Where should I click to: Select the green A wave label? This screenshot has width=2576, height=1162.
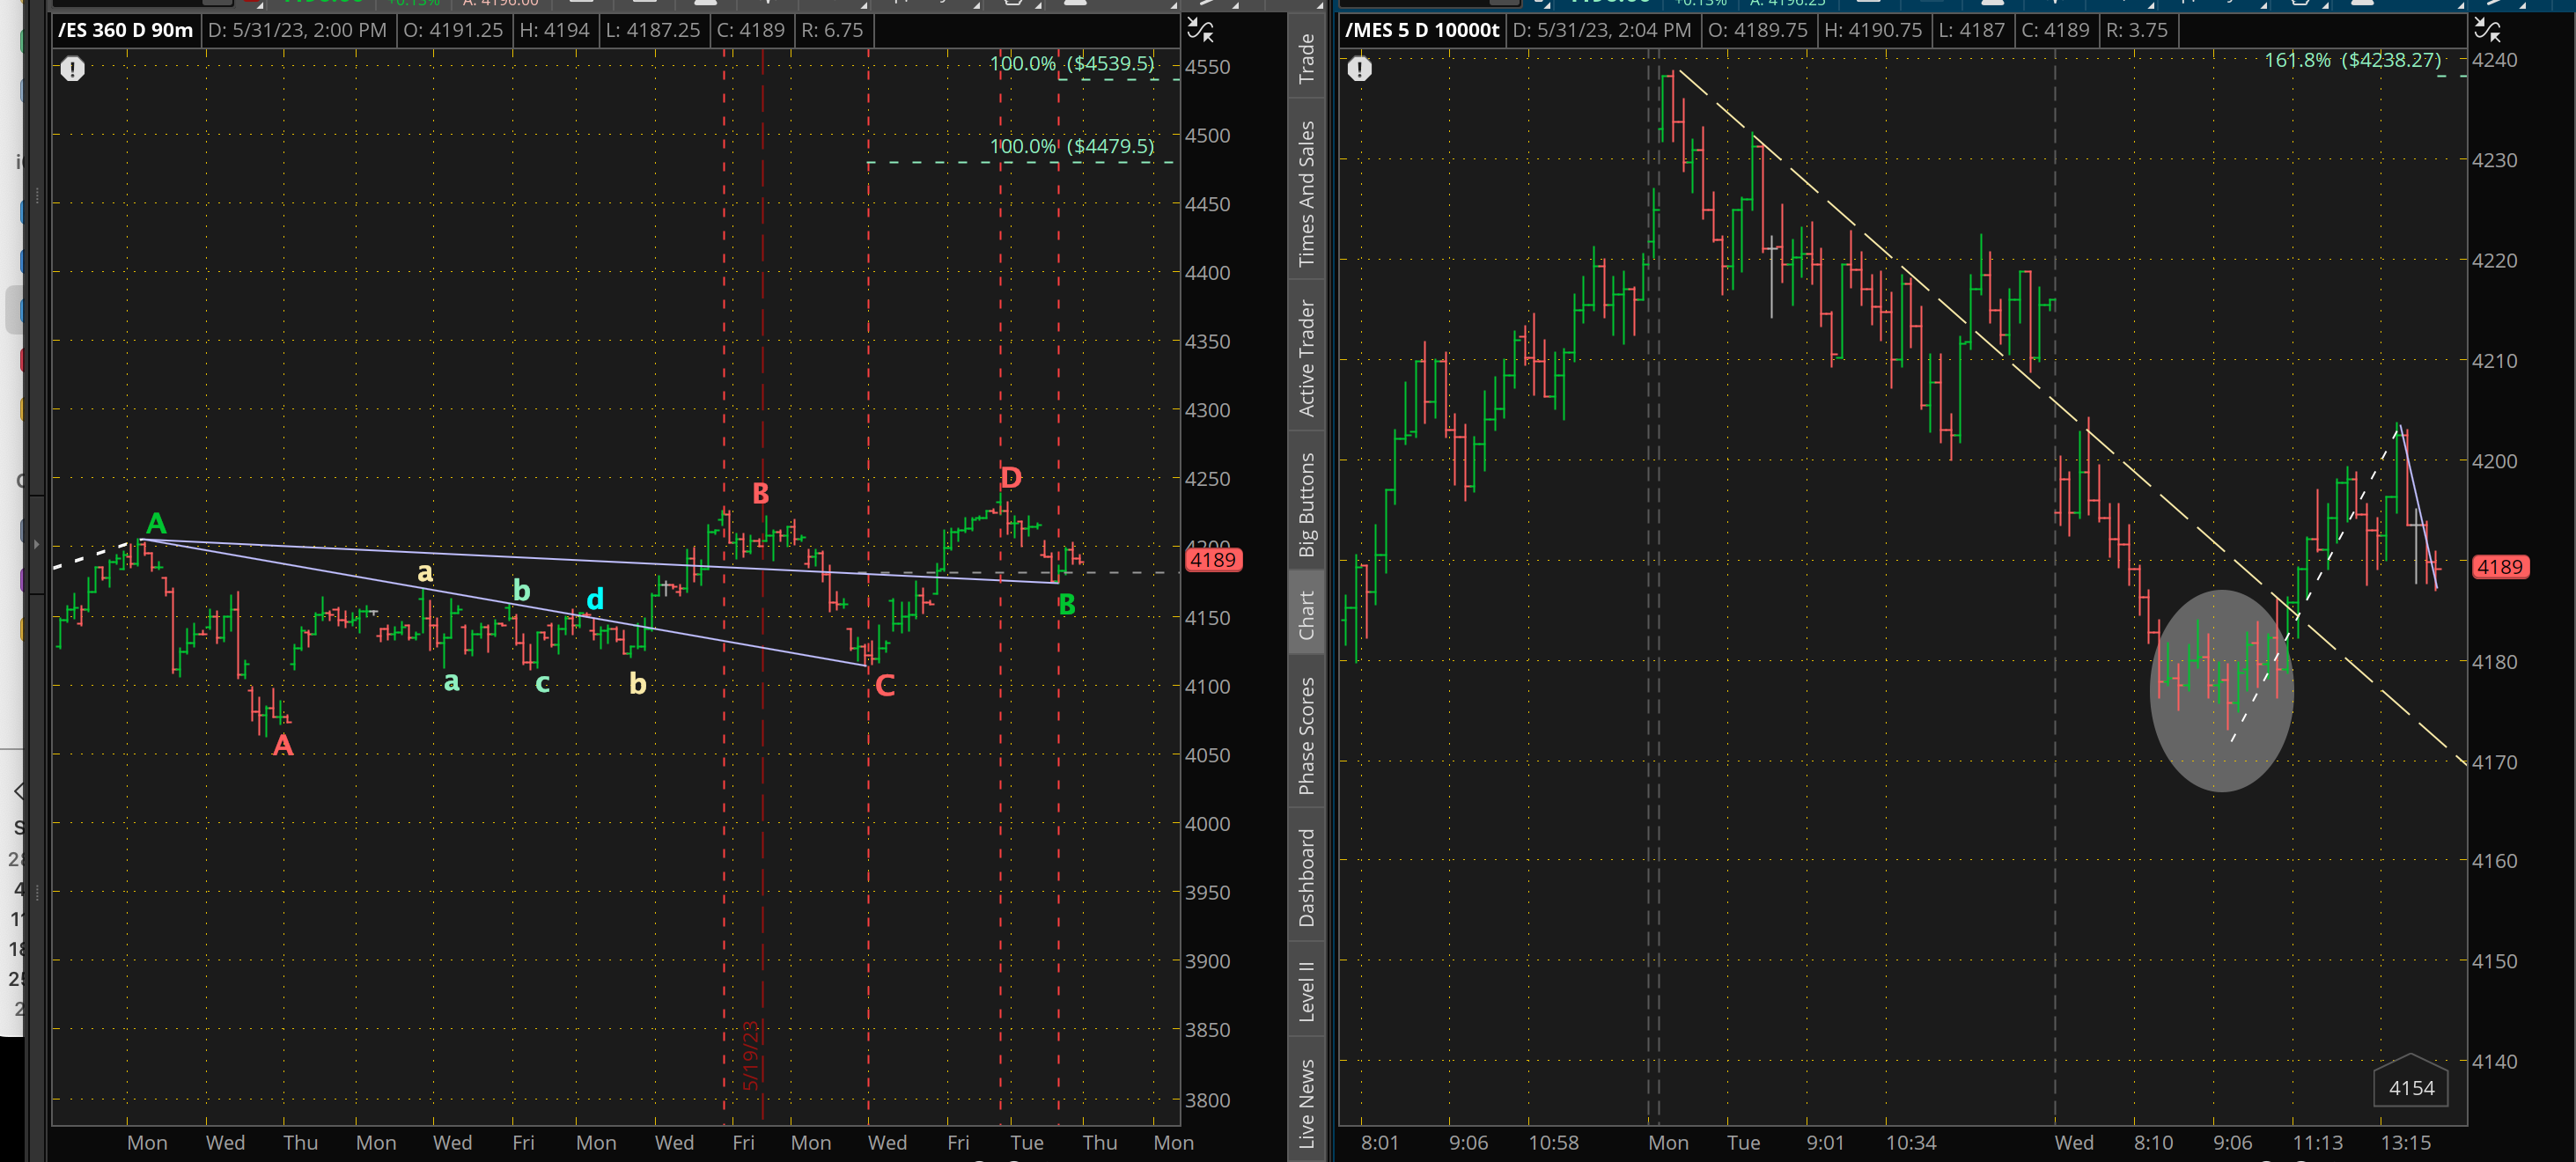[156, 523]
